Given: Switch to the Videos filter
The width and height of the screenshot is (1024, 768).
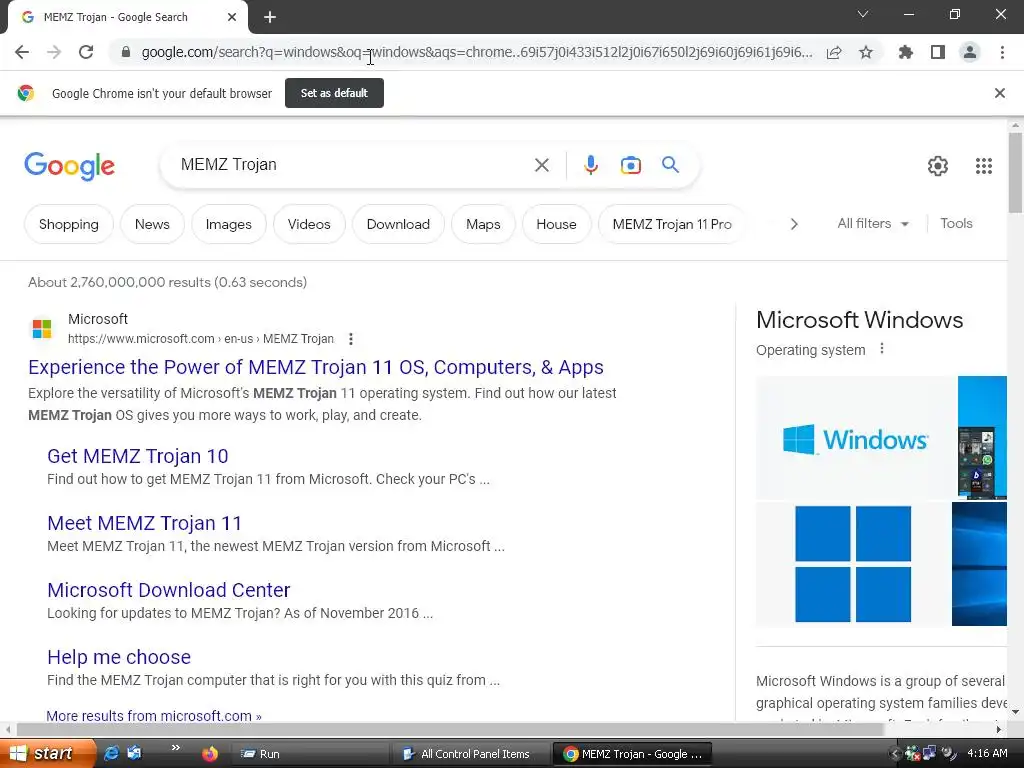Looking at the screenshot, I should tap(309, 224).
